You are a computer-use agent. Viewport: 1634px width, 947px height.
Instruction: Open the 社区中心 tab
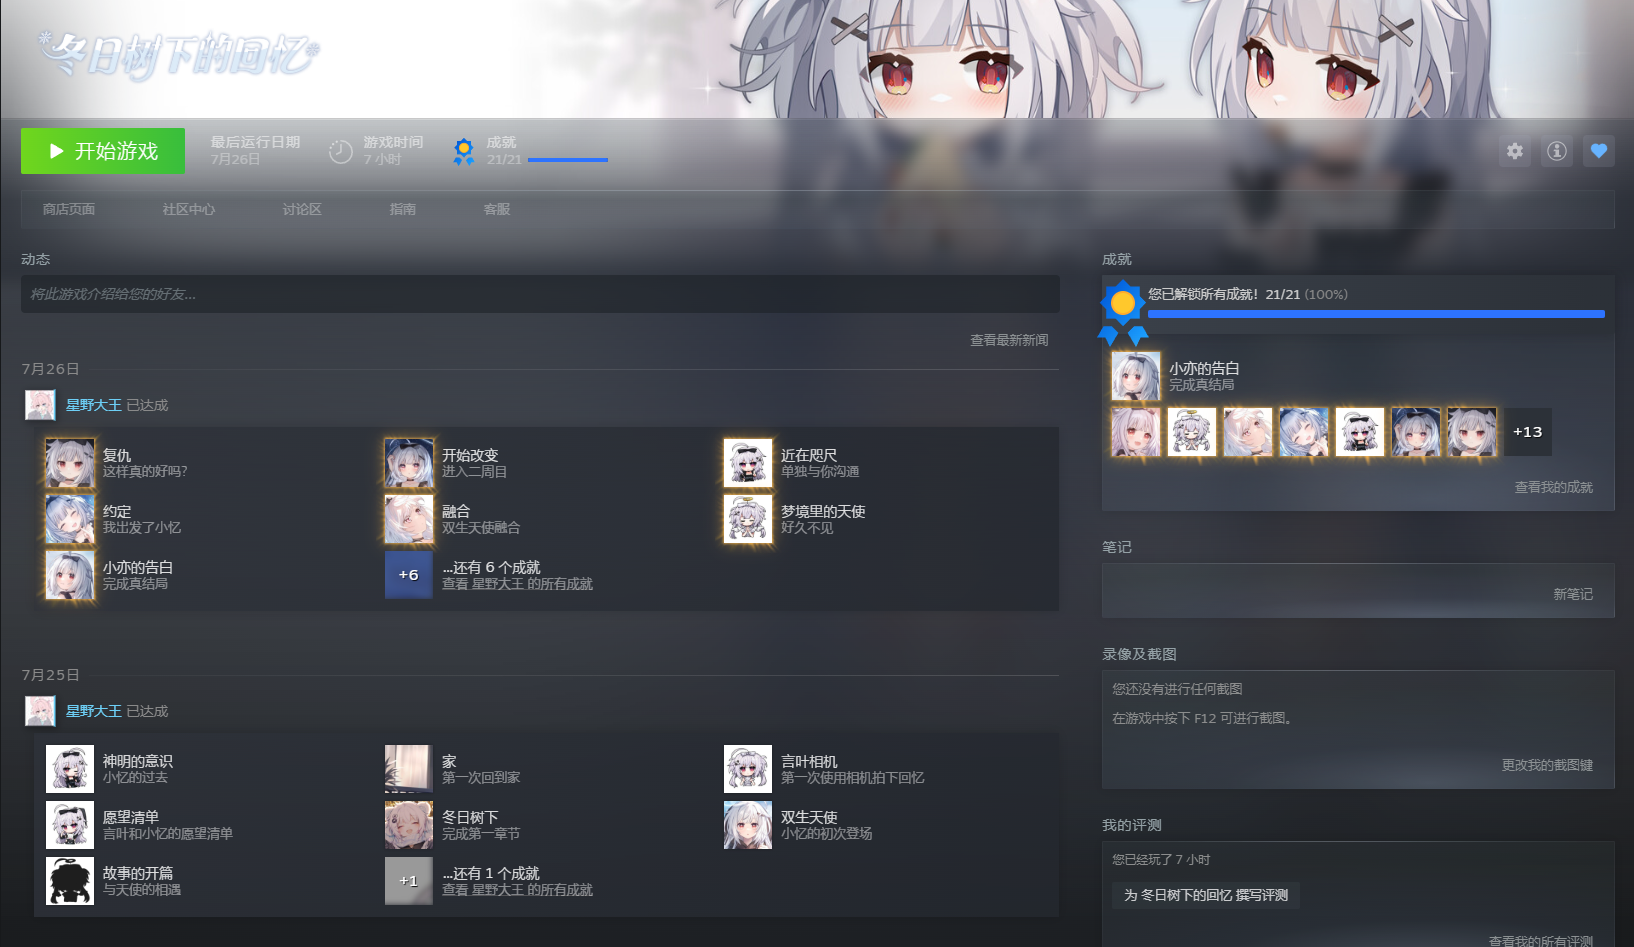[189, 209]
